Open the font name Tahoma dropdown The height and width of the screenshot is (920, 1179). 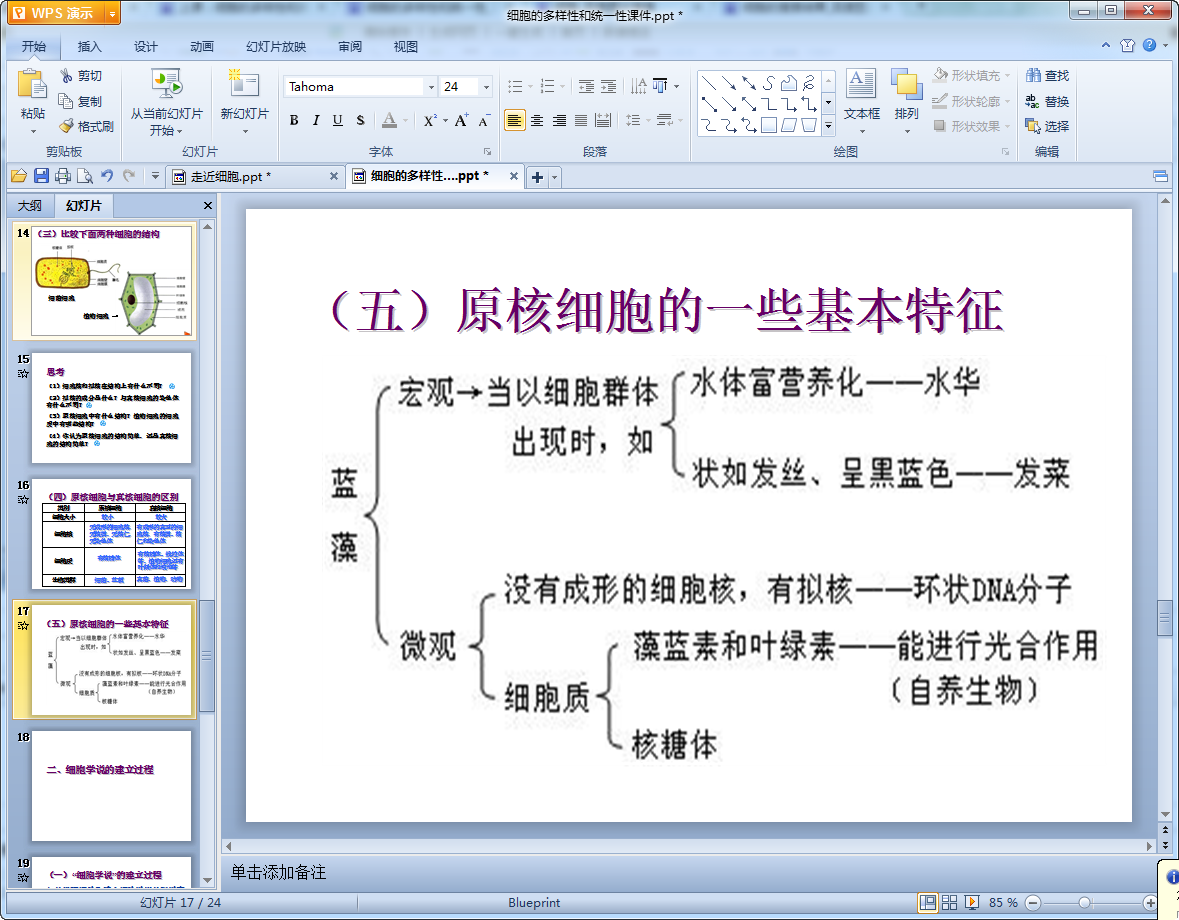(431, 86)
